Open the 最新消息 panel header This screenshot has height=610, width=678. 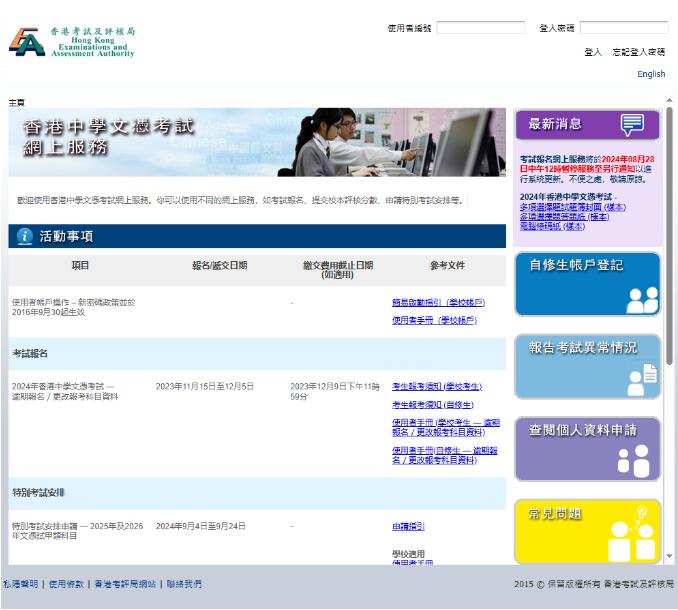pyautogui.click(x=587, y=125)
